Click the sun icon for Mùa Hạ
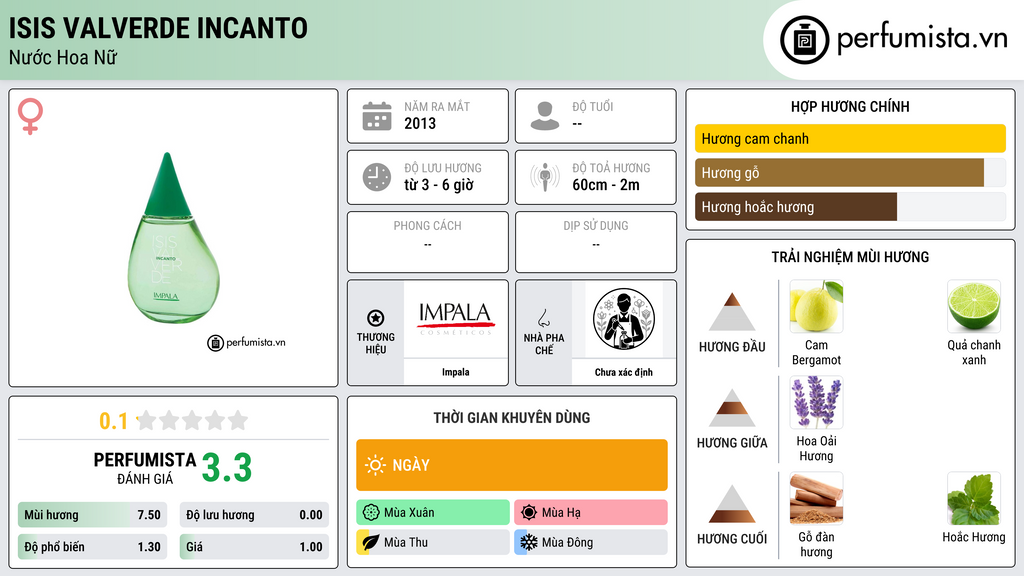 [529, 513]
